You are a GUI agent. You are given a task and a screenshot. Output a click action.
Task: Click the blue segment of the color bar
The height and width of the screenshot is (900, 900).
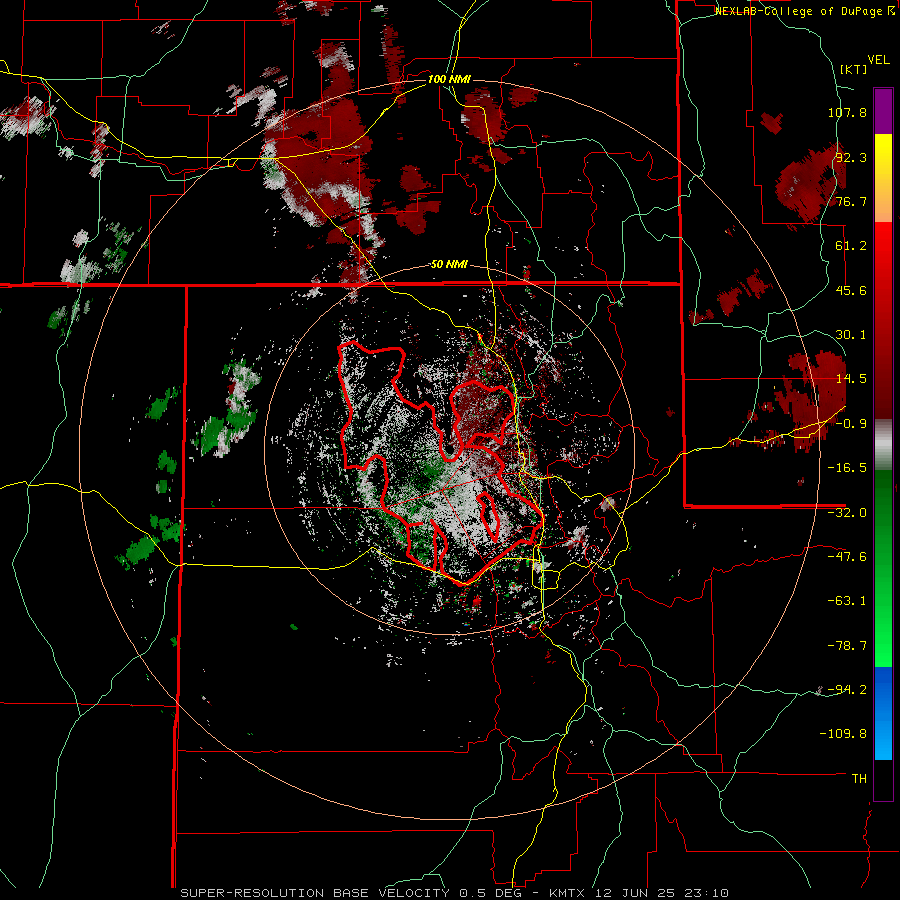point(883,713)
